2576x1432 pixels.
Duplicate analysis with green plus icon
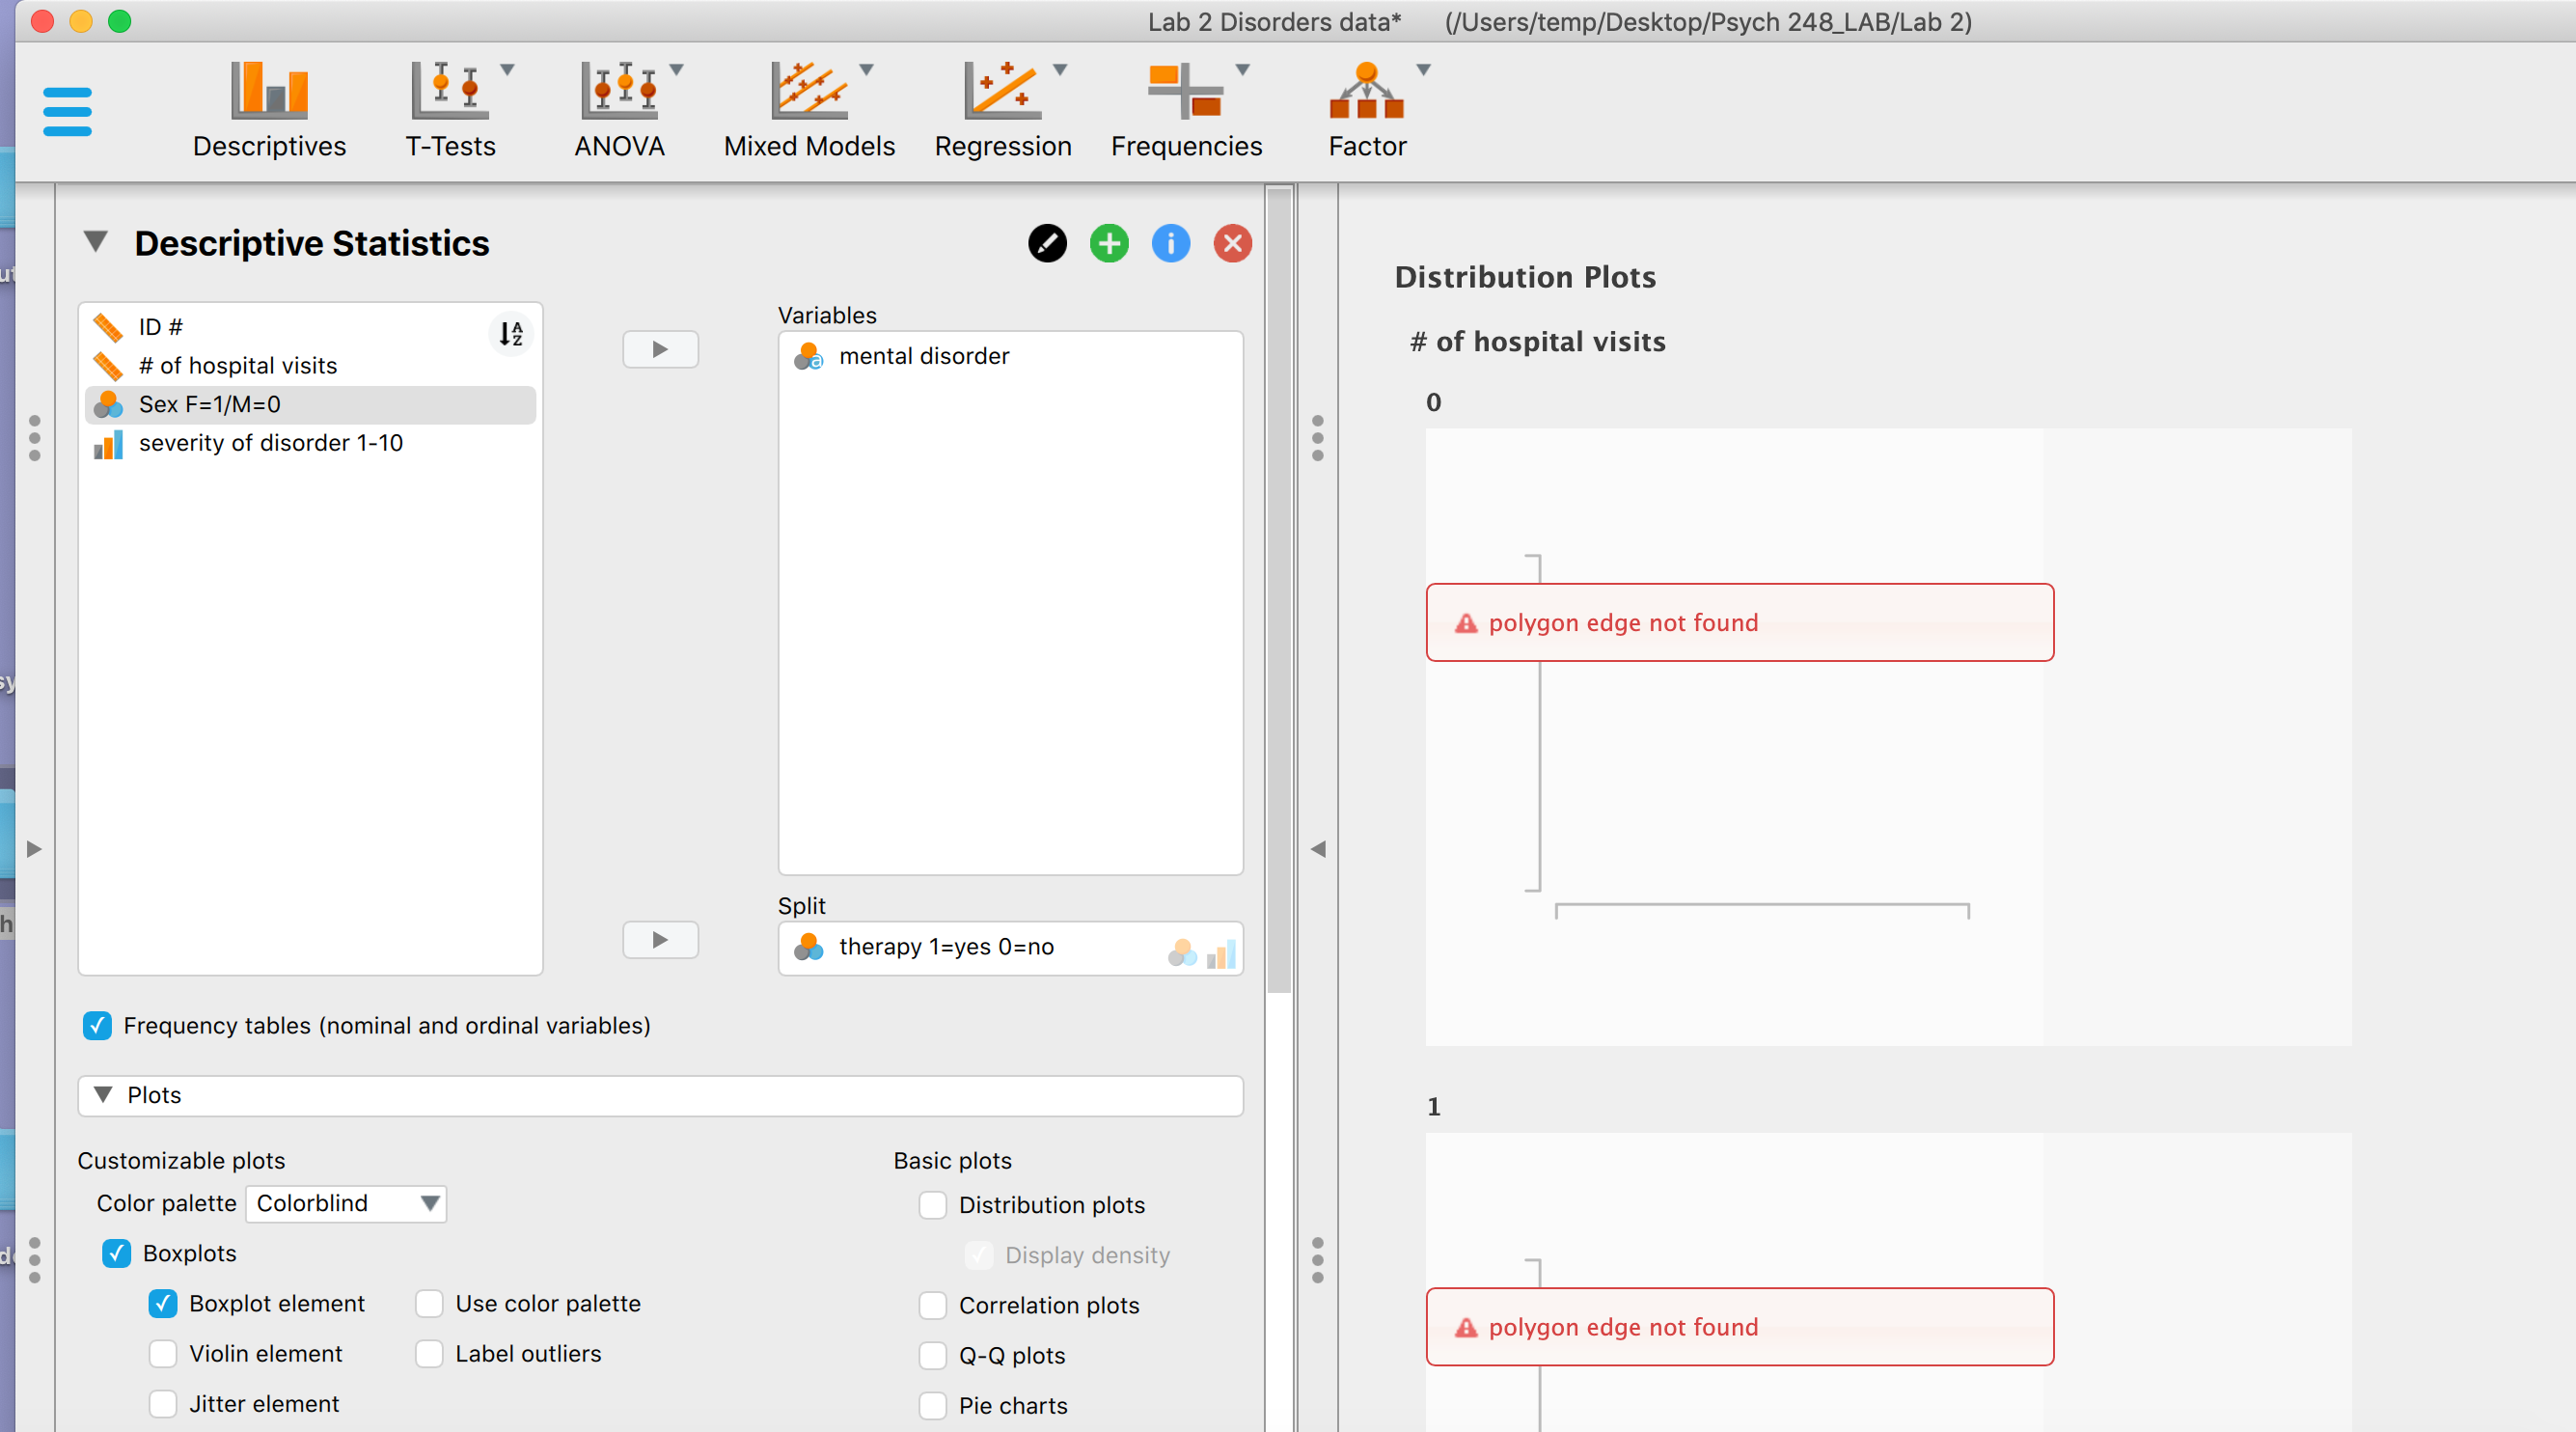coord(1109,243)
